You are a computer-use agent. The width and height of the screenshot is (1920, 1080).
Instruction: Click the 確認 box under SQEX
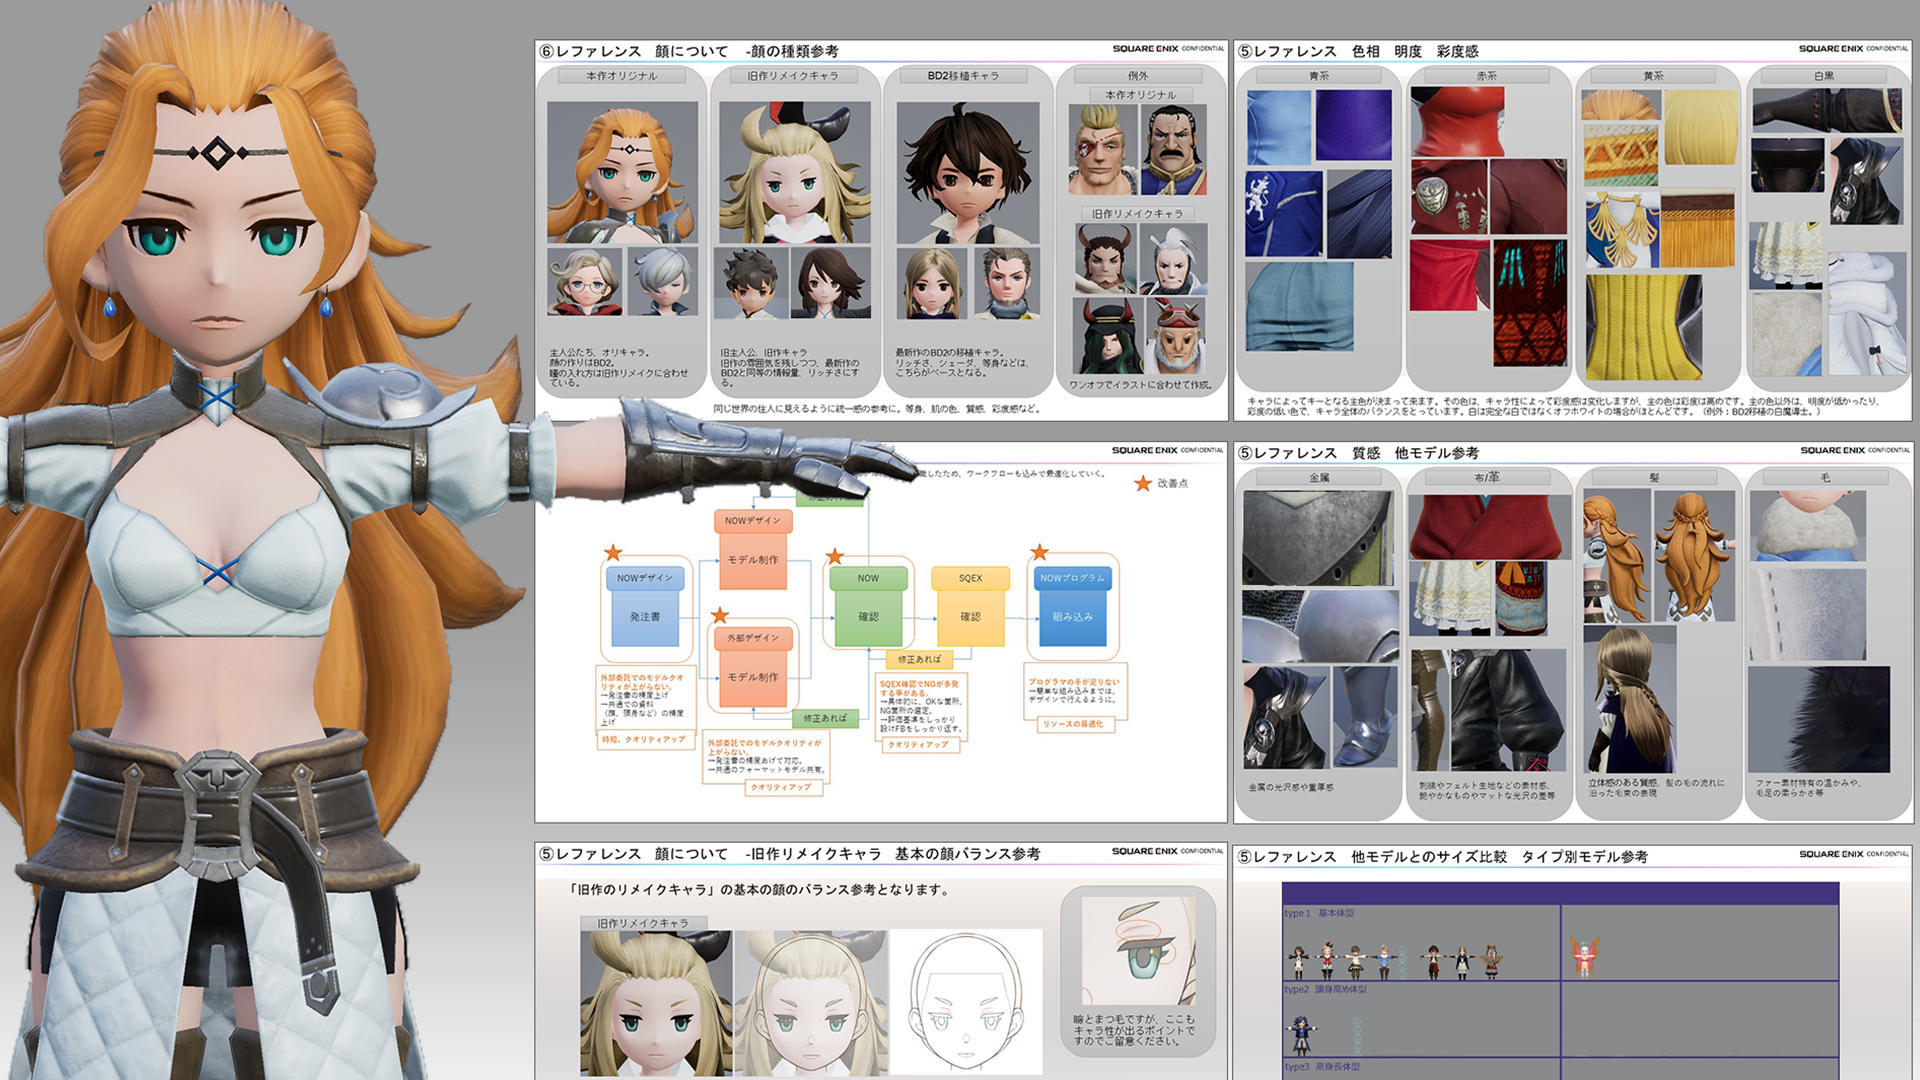[x=970, y=617]
